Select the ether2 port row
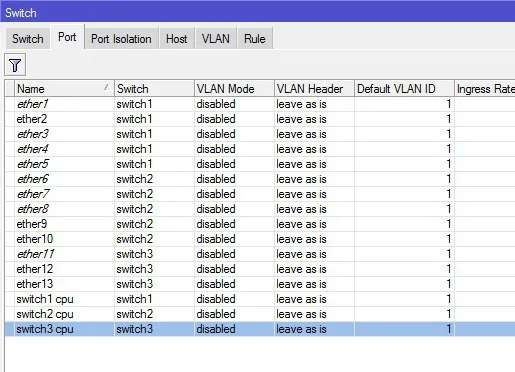515x372 pixels. point(260,119)
